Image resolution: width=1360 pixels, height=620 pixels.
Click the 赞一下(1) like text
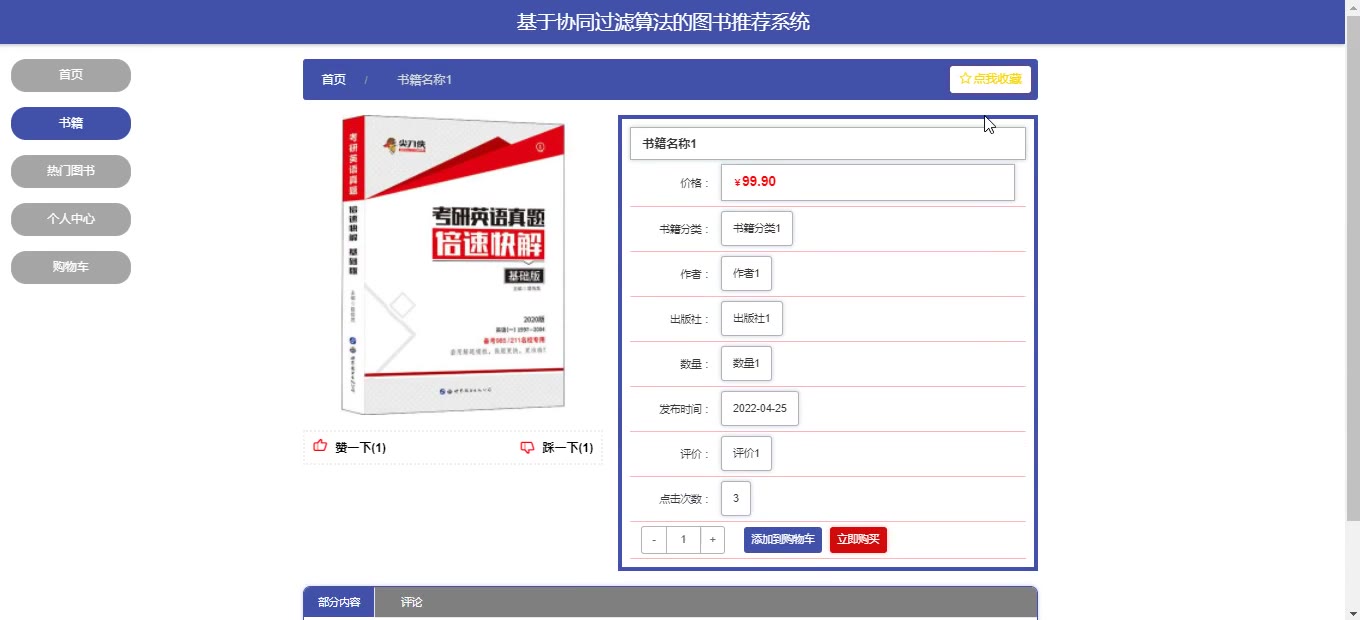click(x=360, y=448)
